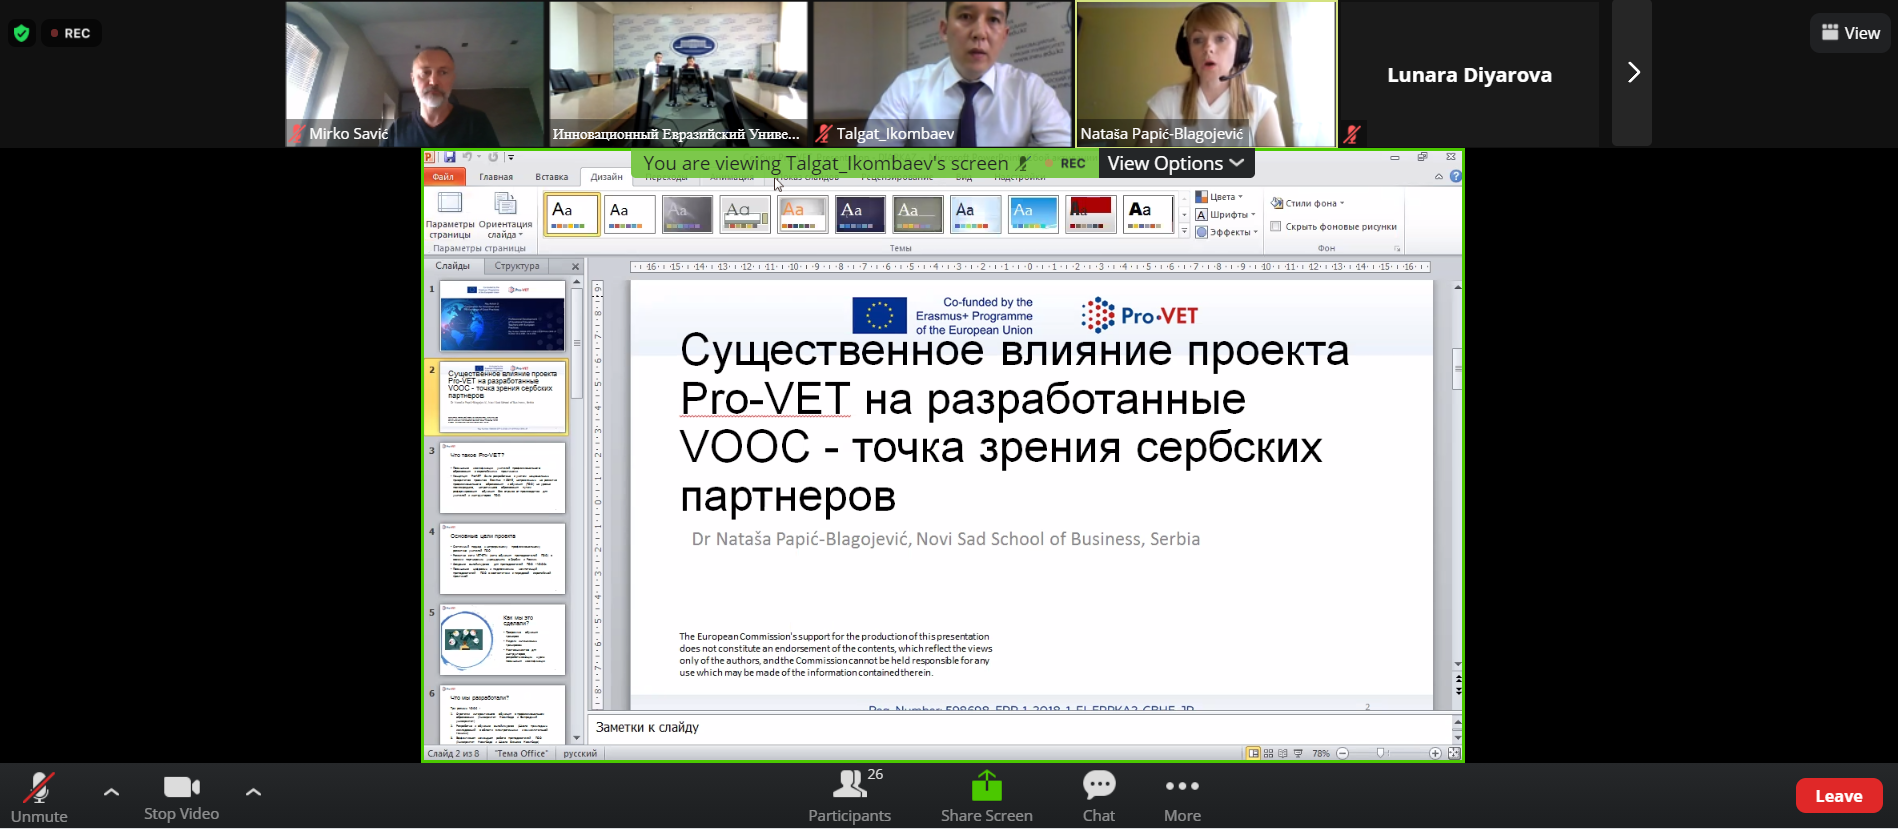Viewport: 1898px width, 830px height.
Task: Adjust the zoom slider handle
Action: point(1381,753)
